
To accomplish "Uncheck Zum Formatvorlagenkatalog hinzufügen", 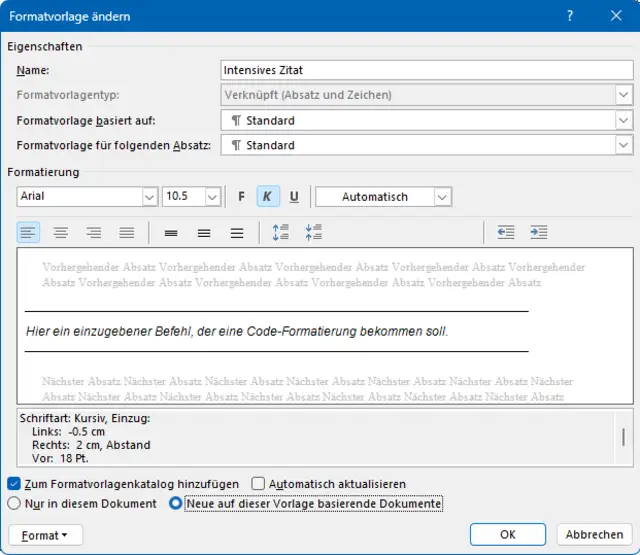I will pyautogui.click(x=14, y=484).
